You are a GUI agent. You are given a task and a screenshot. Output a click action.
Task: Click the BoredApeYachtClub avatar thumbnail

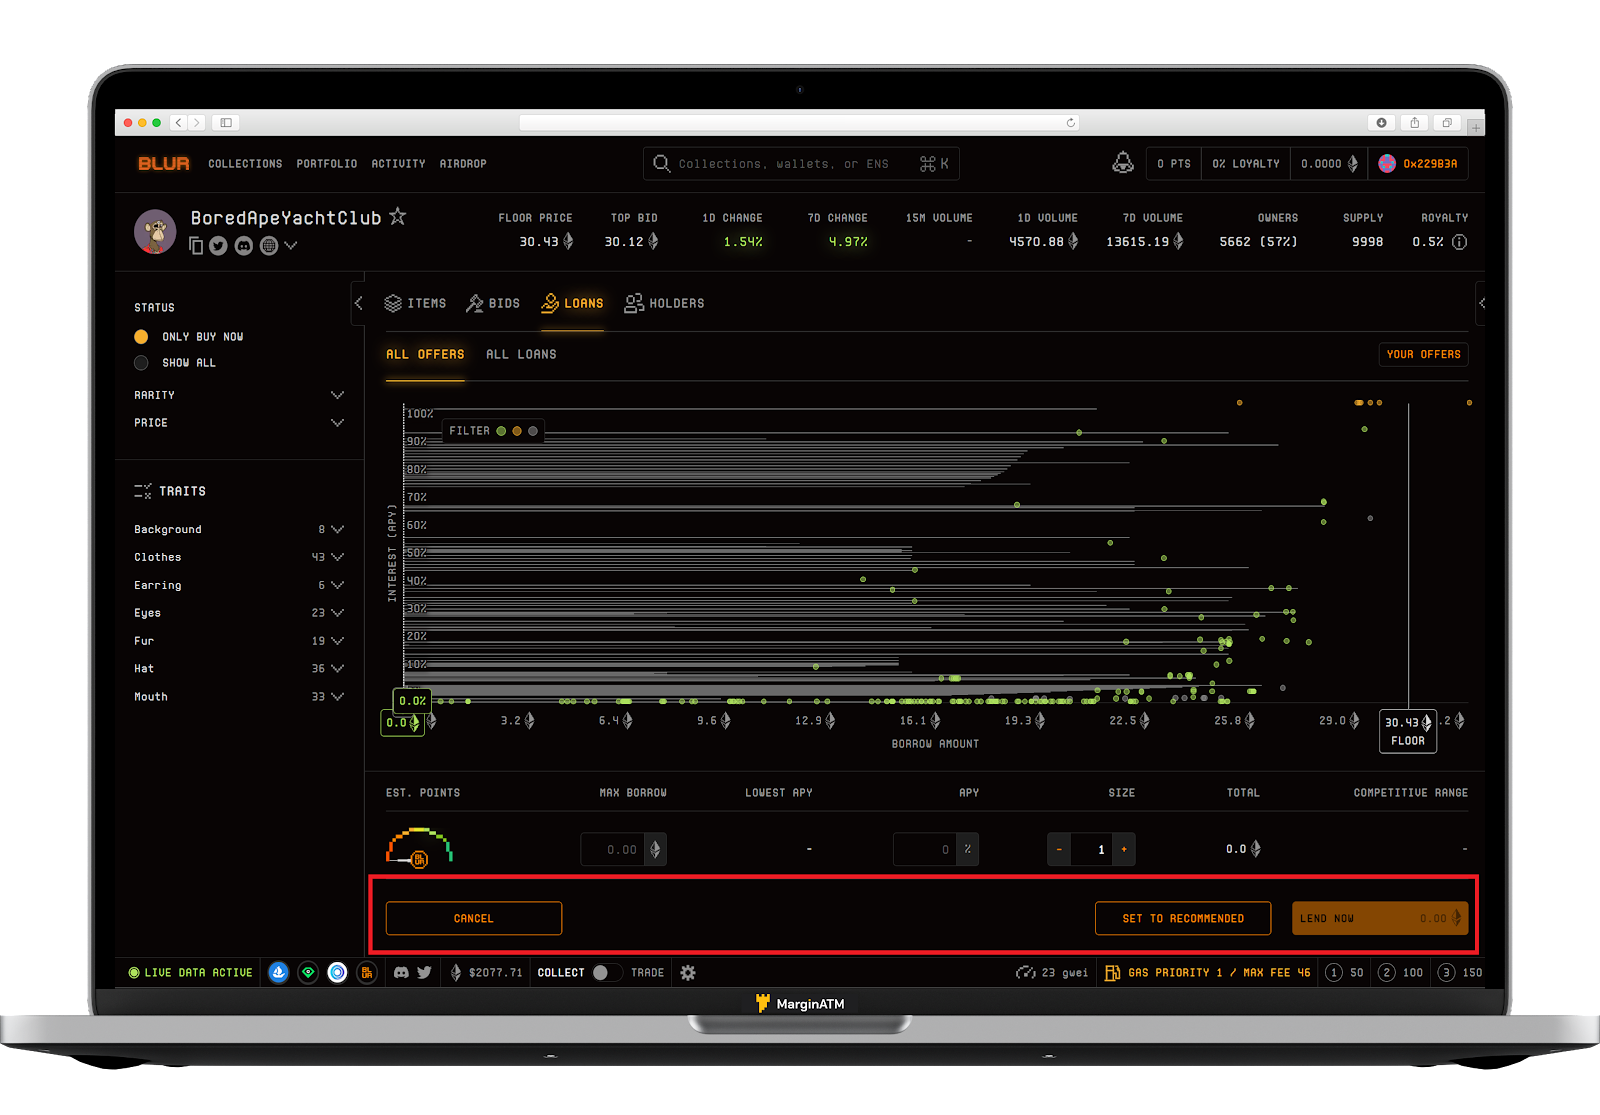click(155, 231)
